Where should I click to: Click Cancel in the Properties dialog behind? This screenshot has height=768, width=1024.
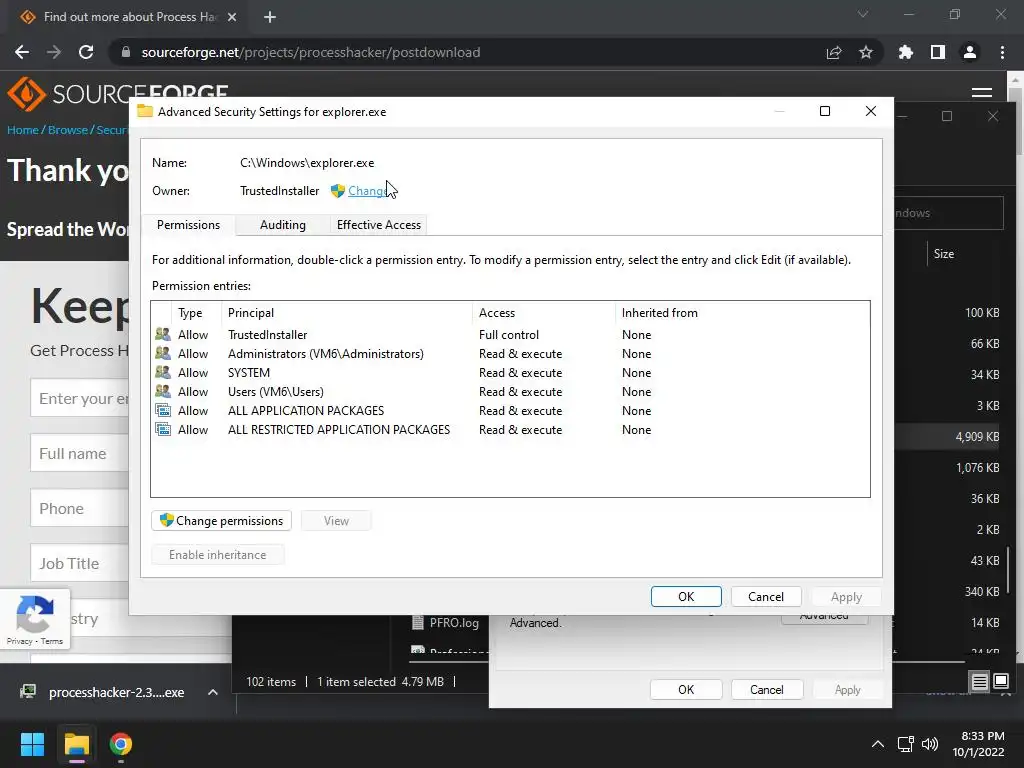(x=766, y=690)
